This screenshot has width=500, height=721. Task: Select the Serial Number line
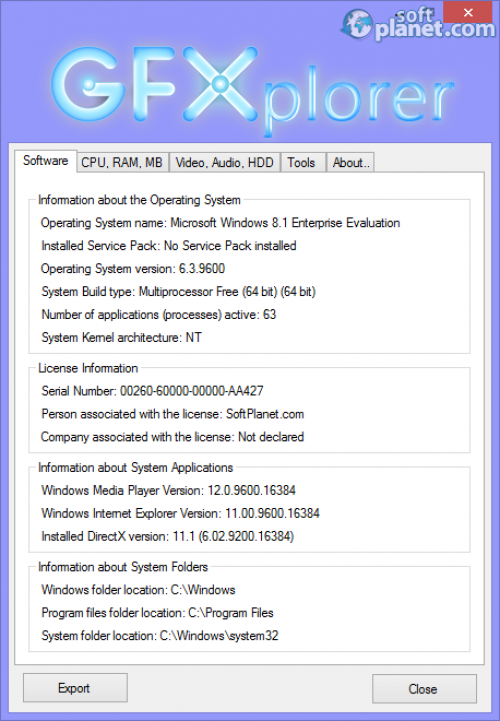click(152, 391)
